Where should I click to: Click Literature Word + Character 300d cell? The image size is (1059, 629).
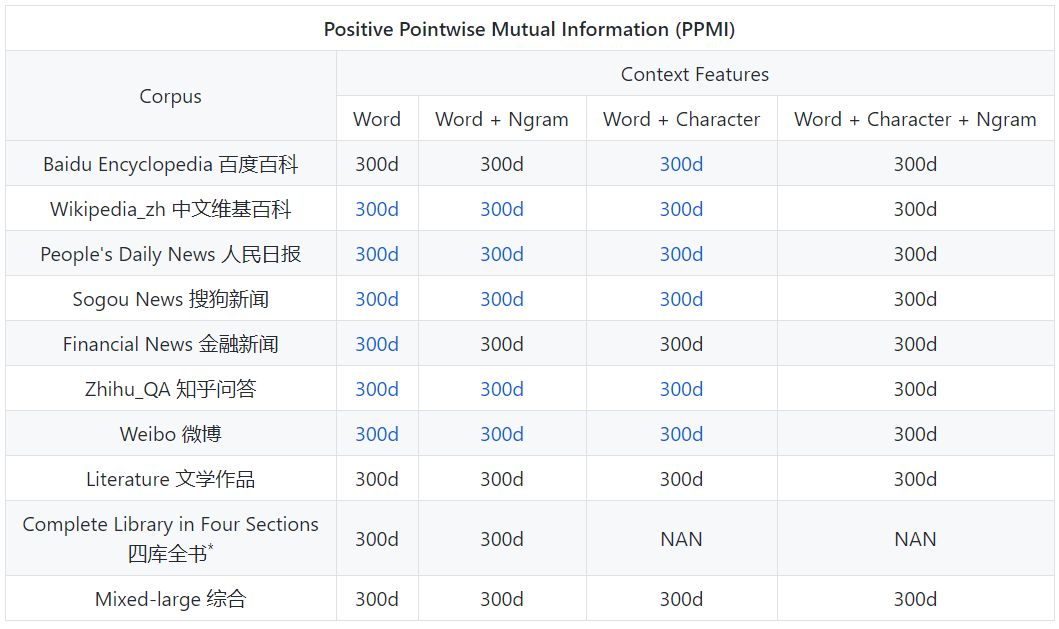tap(681, 480)
